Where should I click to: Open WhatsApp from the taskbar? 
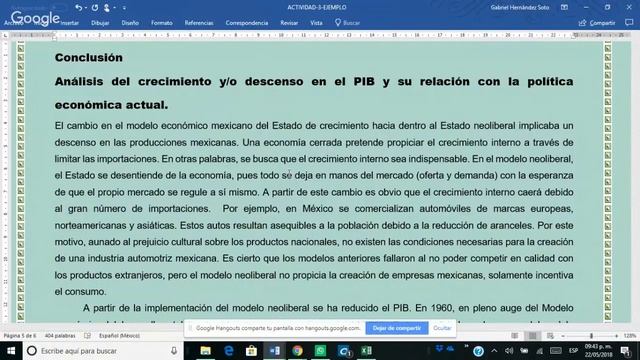pos(320,351)
